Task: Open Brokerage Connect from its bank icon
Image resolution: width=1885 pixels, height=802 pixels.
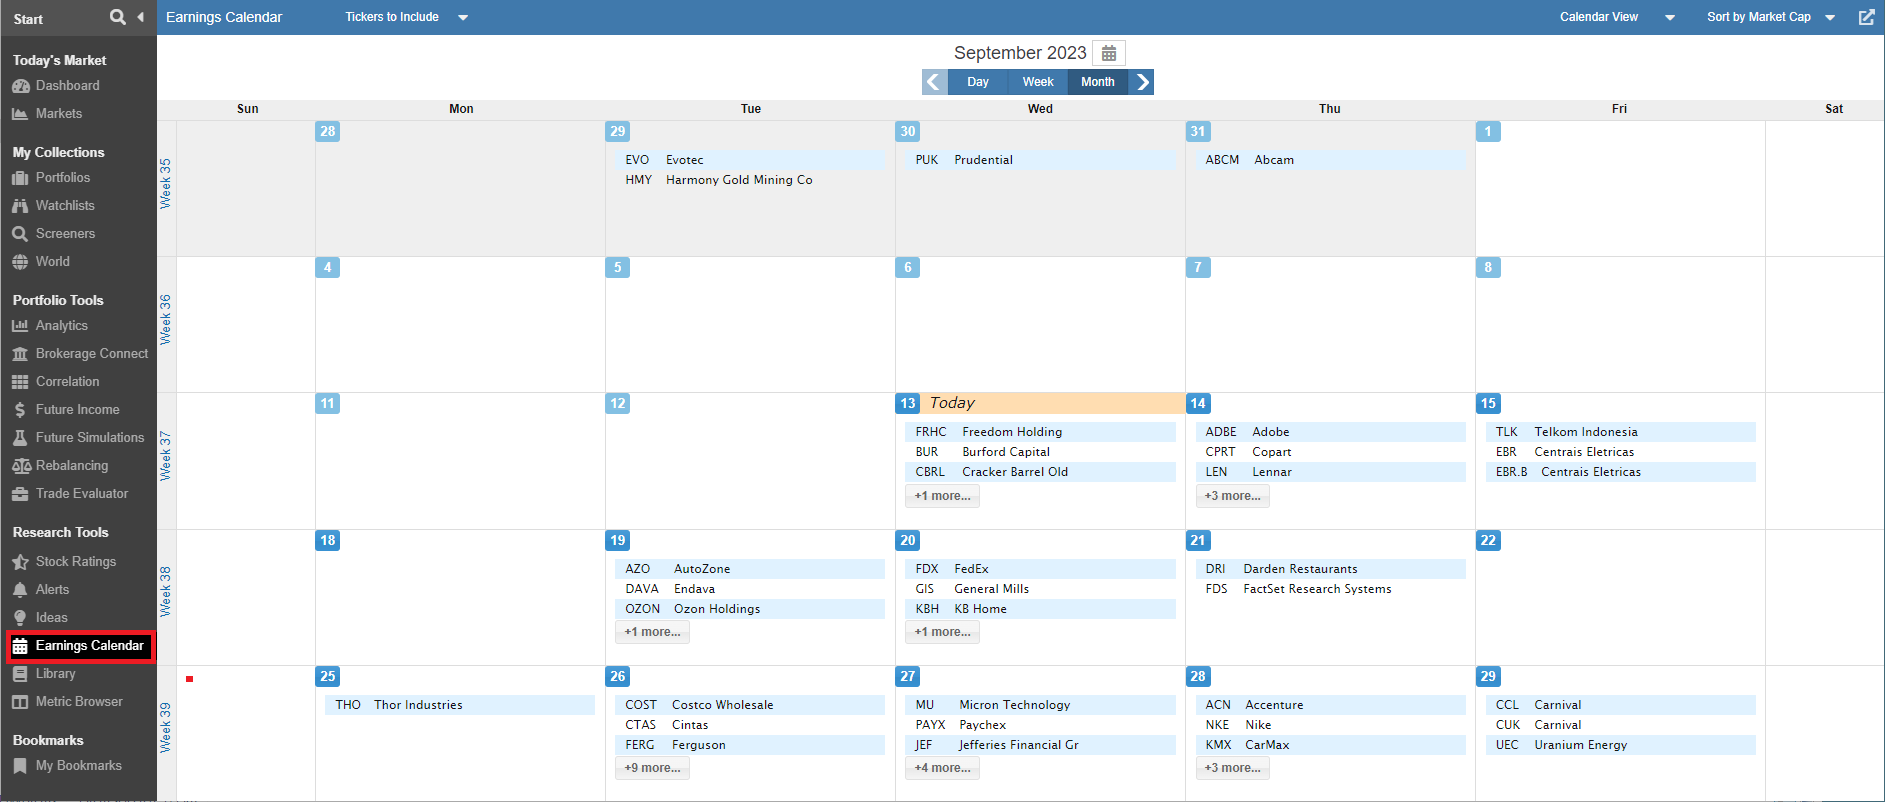Action: [x=20, y=354]
